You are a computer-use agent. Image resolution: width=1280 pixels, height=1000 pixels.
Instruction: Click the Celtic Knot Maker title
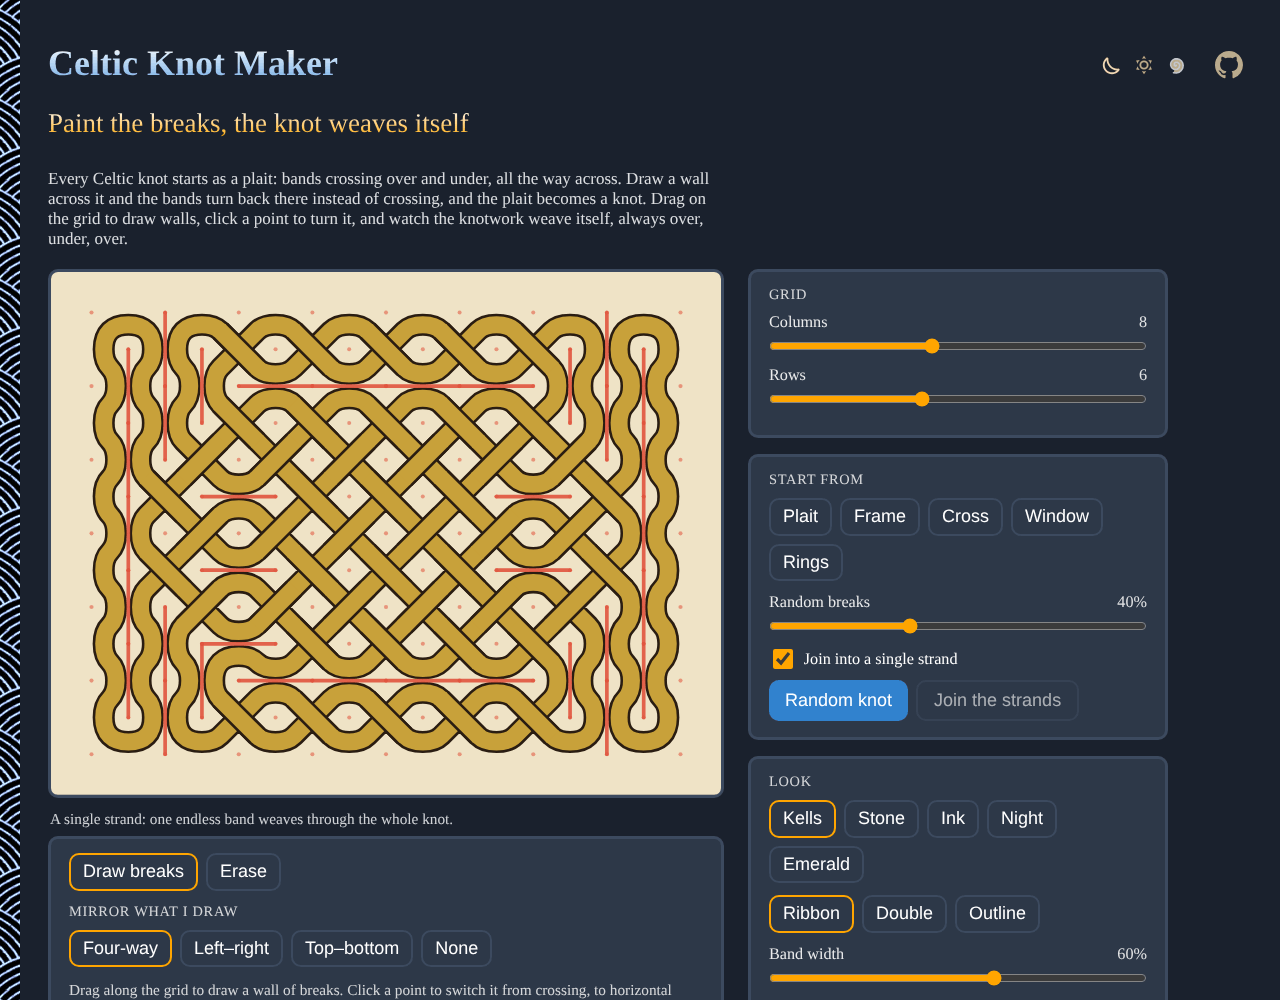pyautogui.click(x=193, y=64)
